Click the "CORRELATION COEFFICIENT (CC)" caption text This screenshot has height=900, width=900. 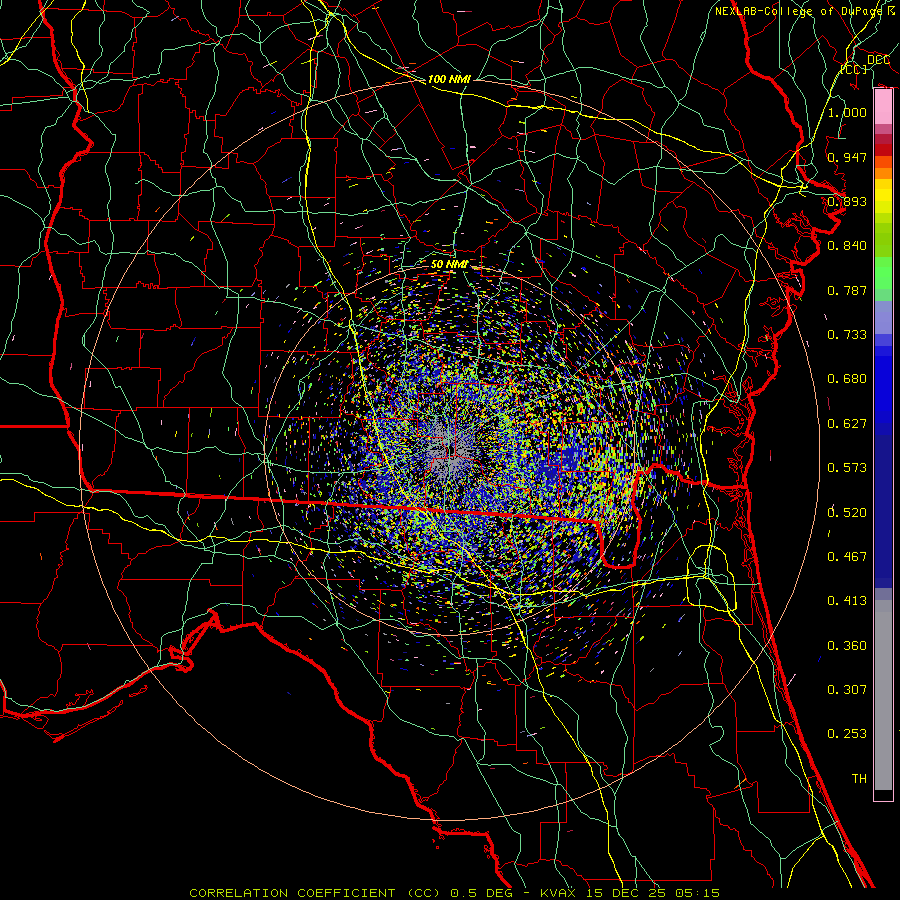tap(316, 893)
